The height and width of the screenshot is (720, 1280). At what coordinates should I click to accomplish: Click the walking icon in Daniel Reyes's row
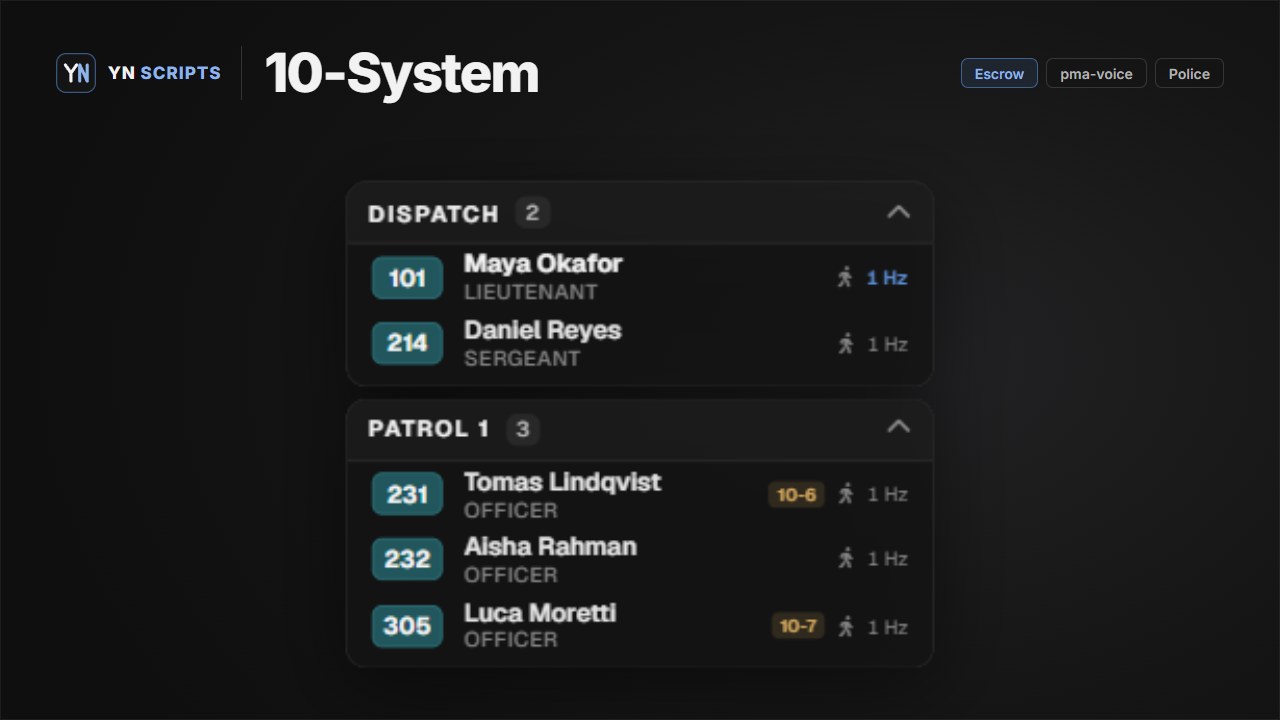coord(846,344)
